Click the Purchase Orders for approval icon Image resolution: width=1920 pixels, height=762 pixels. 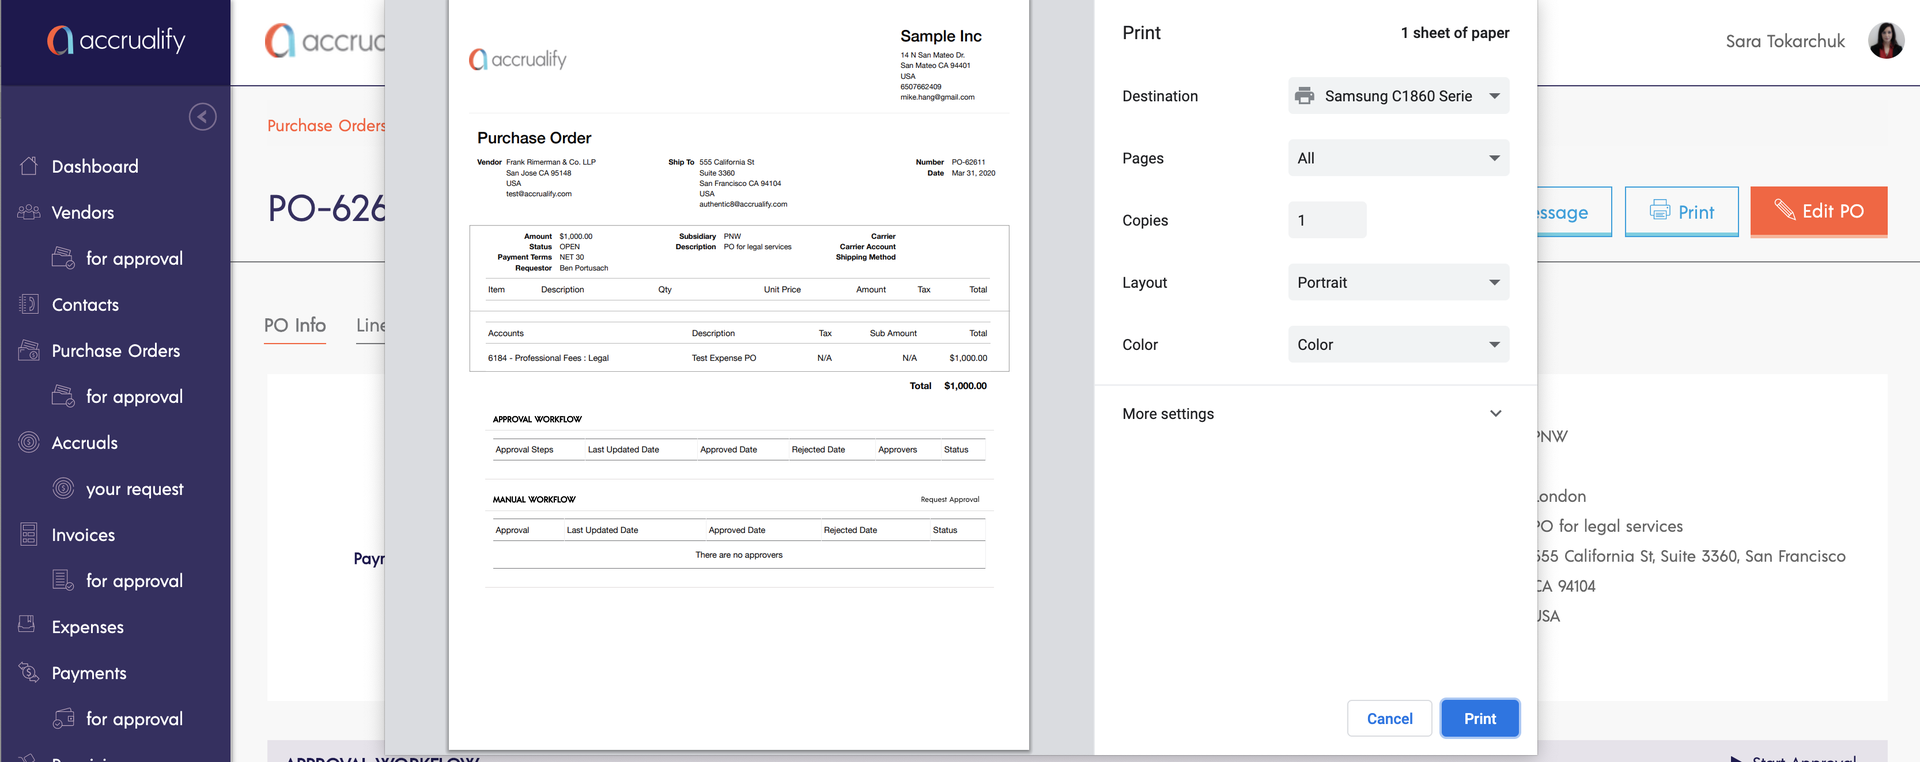(63, 396)
